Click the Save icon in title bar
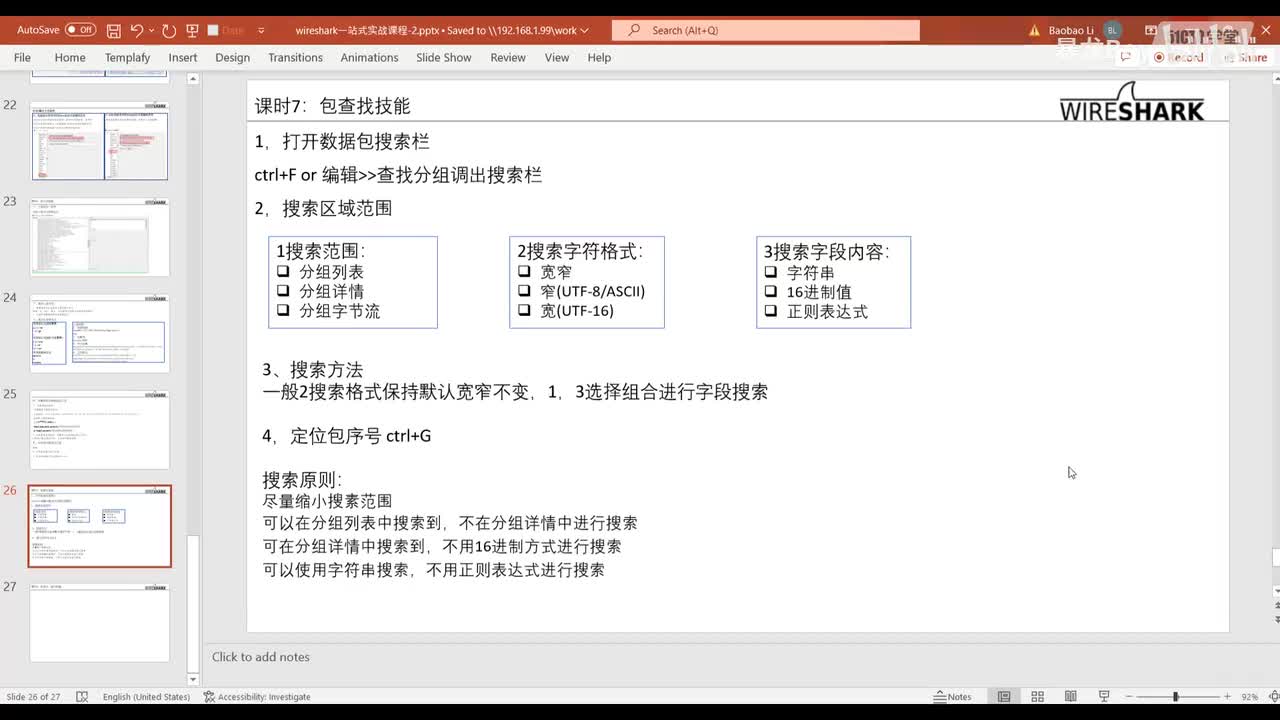 click(113, 31)
